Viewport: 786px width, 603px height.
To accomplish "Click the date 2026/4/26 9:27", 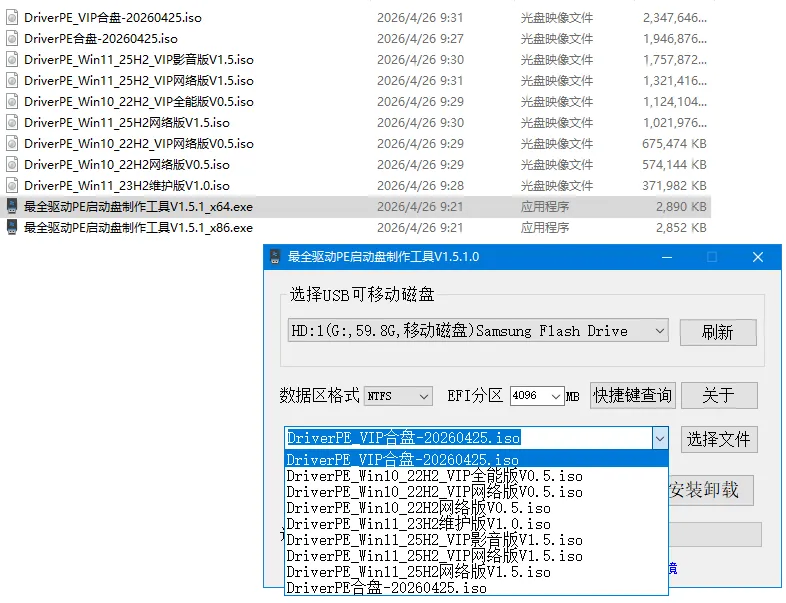I will [420, 39].
